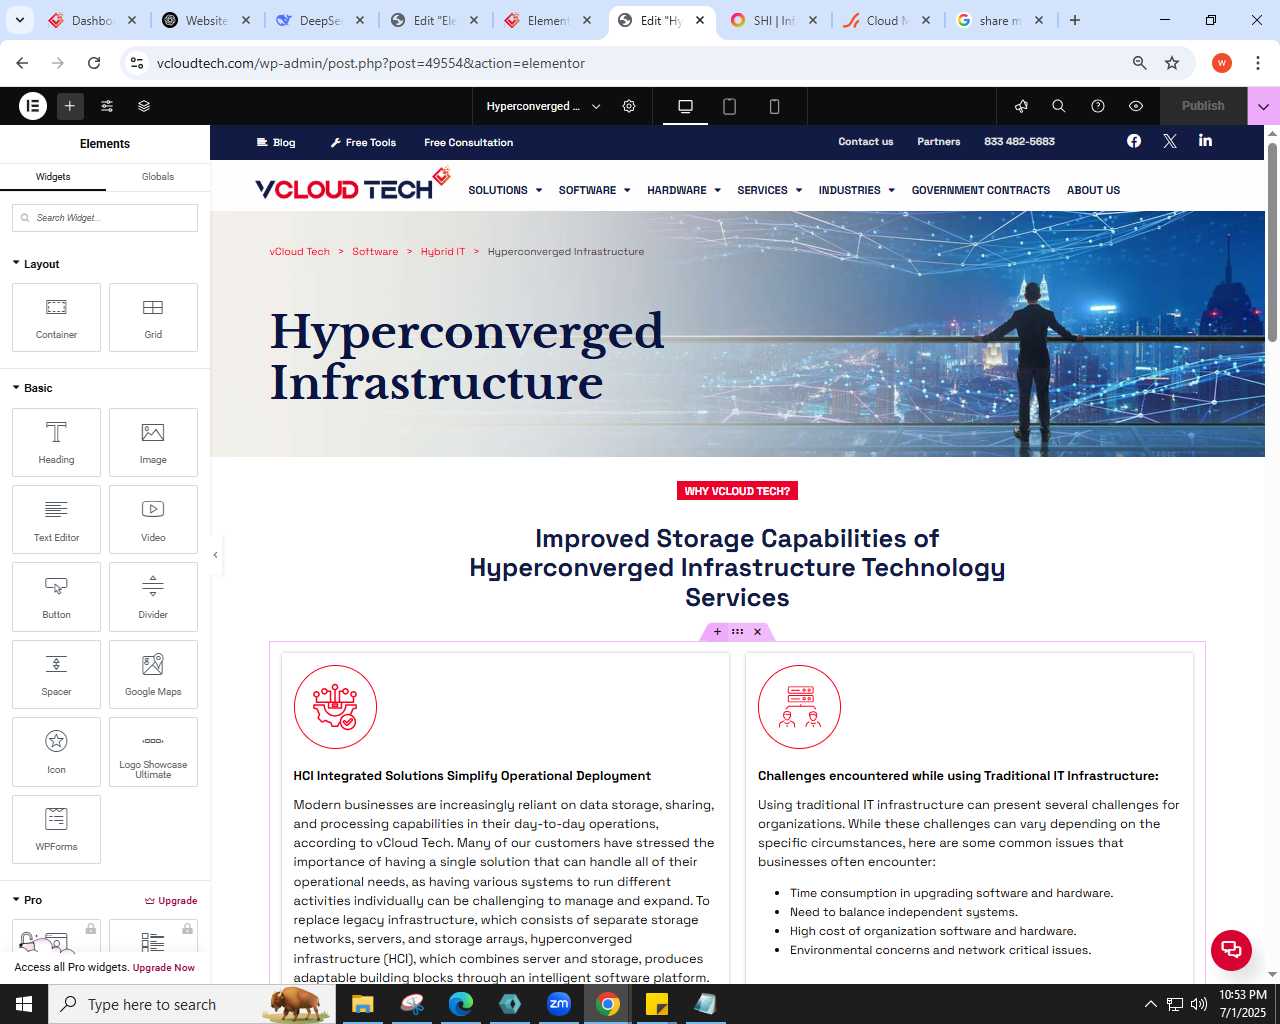The image size is (1280, 1024).
Task: Click the add element plus icon
Action: click(70, 105)
